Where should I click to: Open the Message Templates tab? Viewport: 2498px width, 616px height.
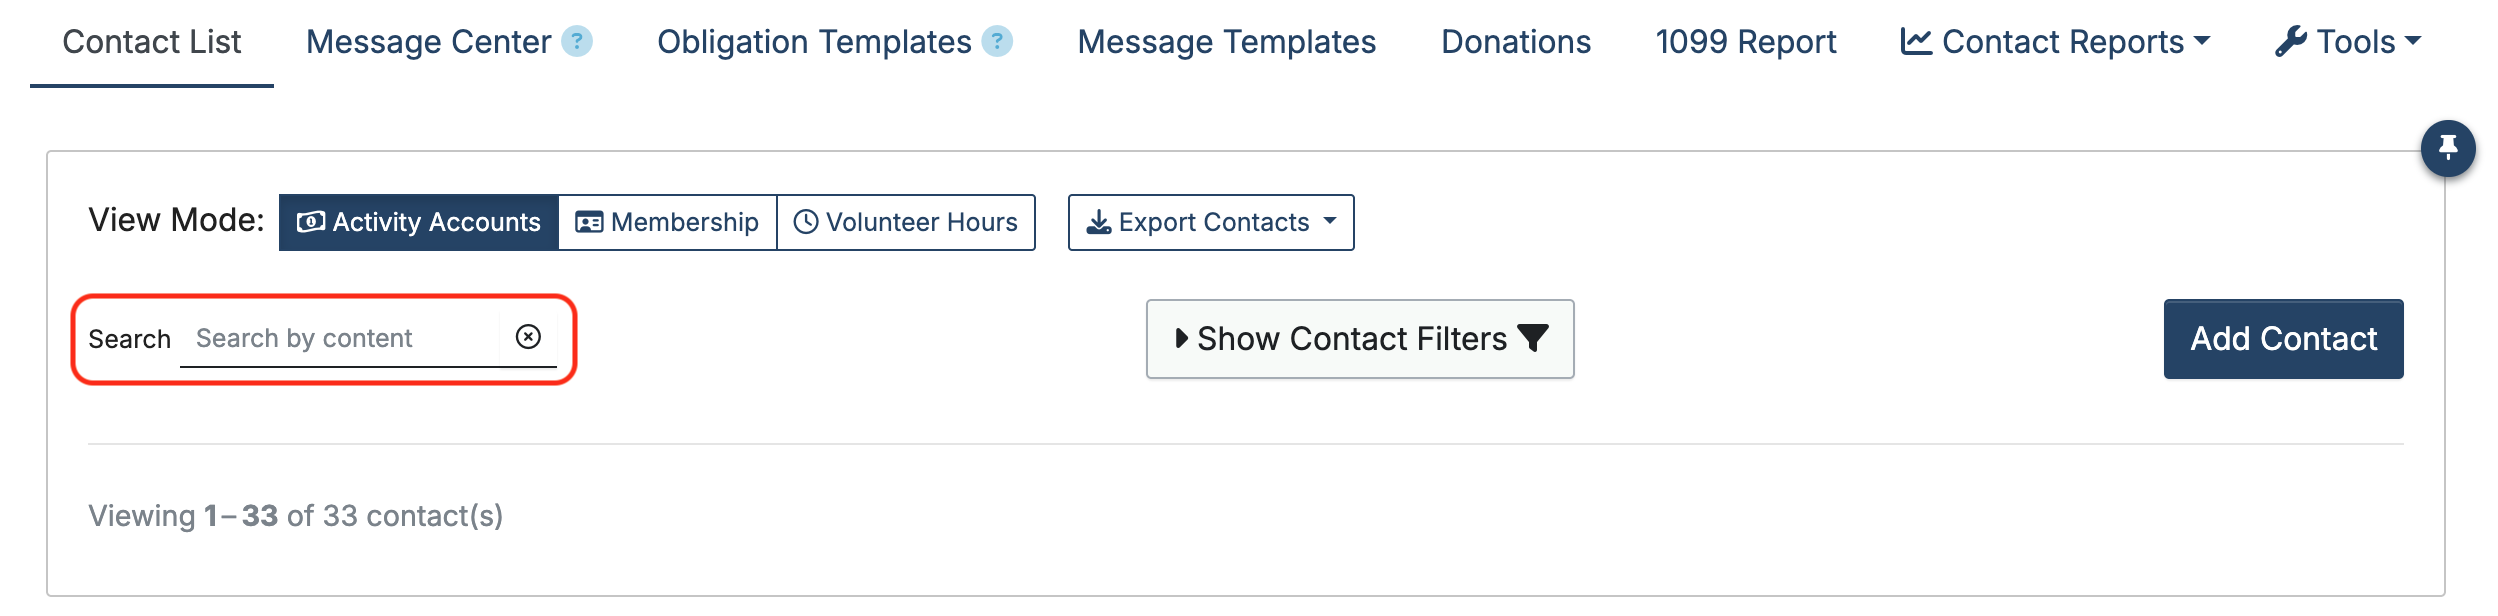pyautogui.click(x=1227, y=42)
